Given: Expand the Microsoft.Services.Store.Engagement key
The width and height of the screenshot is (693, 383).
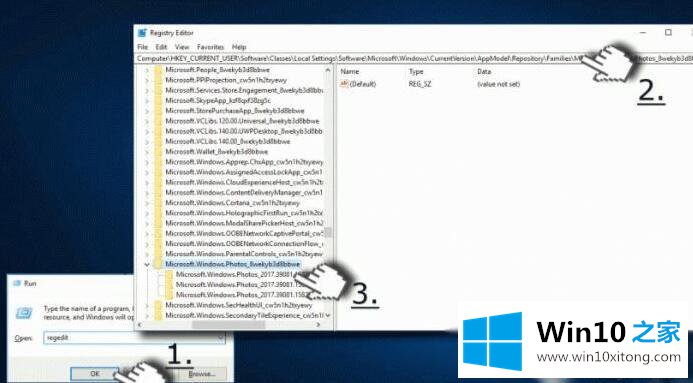Looking at the screenshot, I should pos(148,90).
